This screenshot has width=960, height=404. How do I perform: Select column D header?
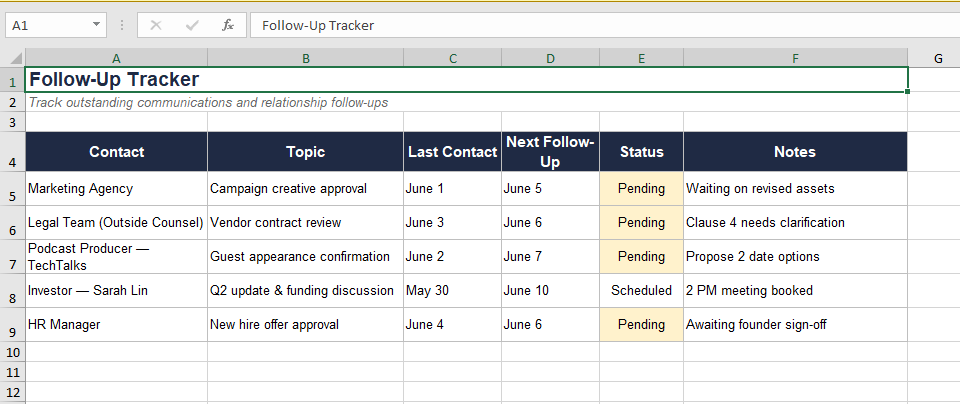(x=550, y=58)
